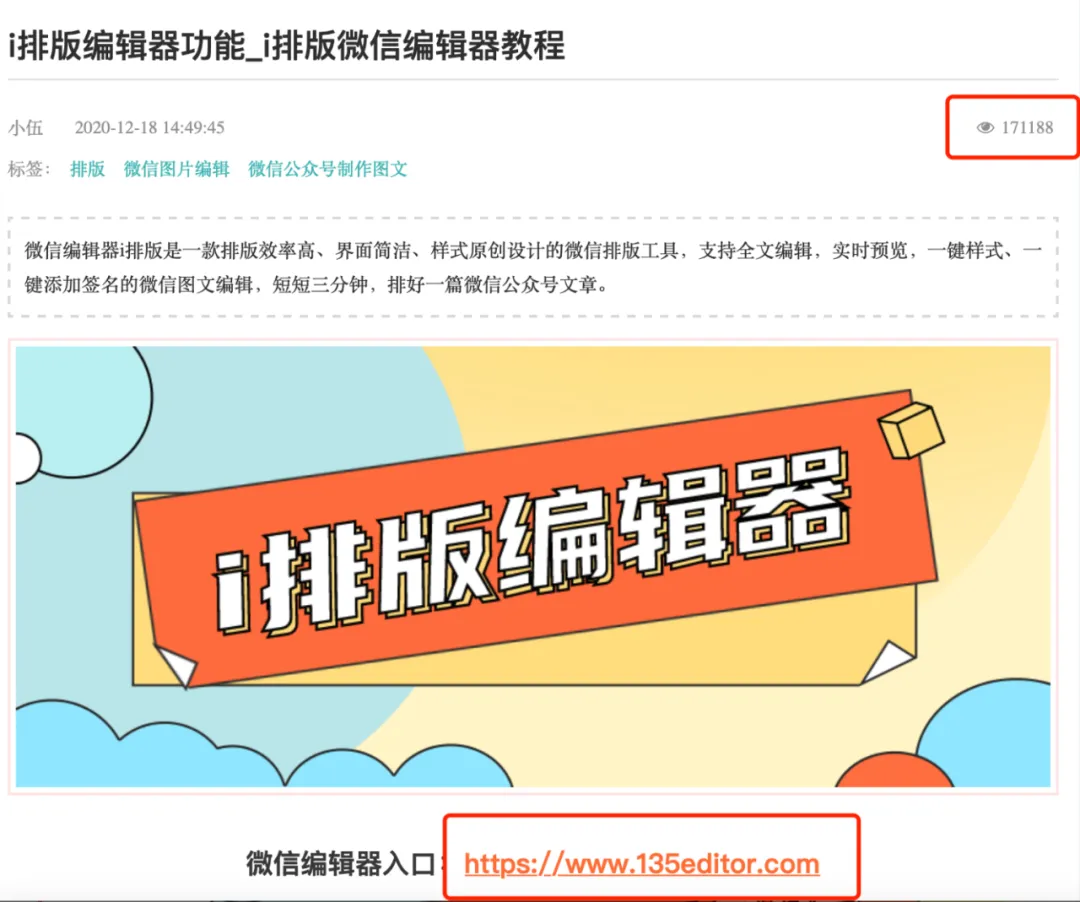Click the publish date 2020-12-18 14:49:45

pos(149,127)
